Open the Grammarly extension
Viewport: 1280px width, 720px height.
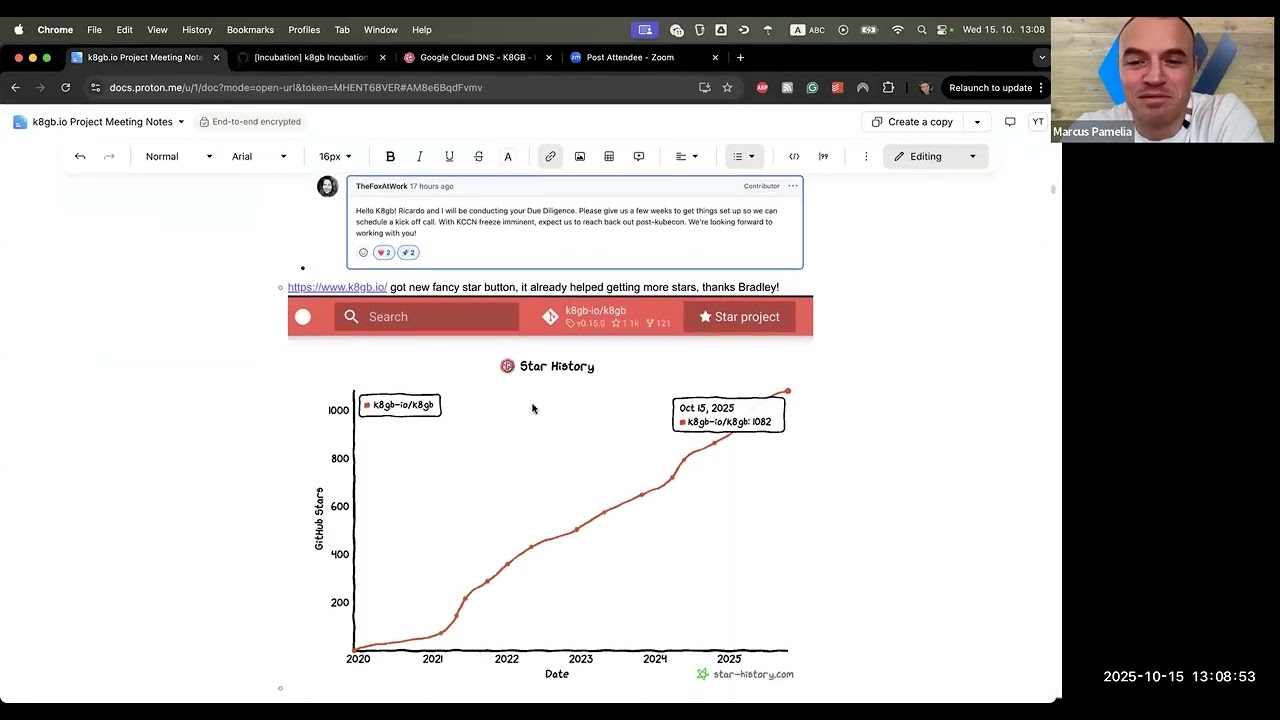point(812,88)
